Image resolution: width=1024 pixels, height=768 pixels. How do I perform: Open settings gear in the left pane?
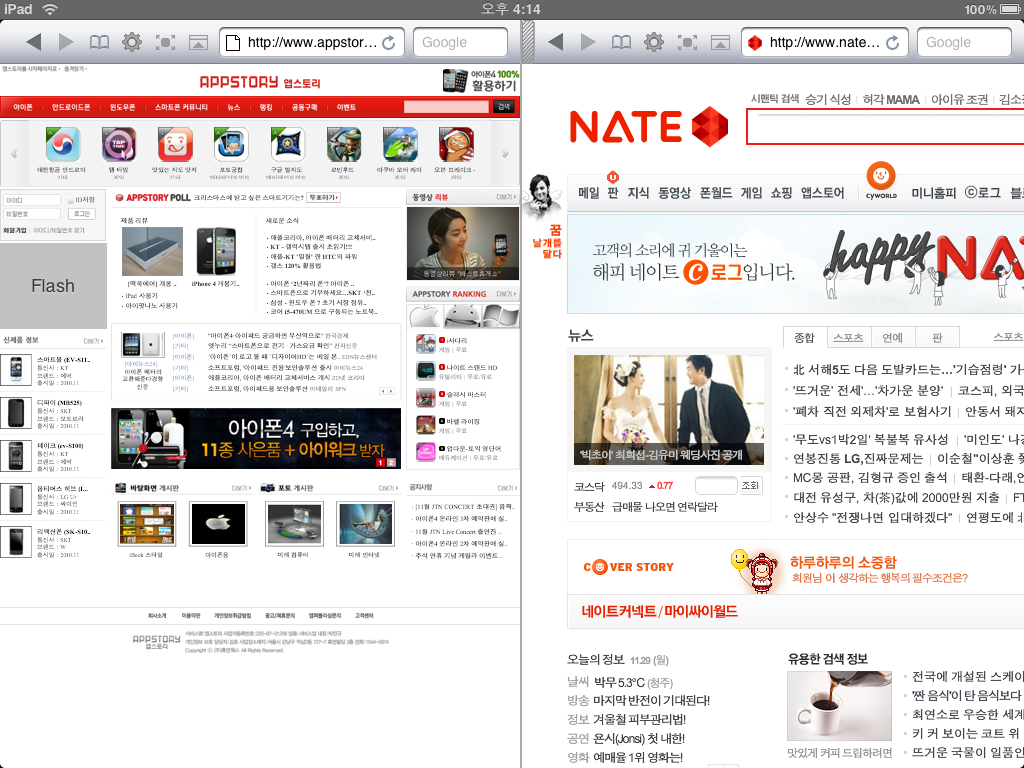click(132, 42)
